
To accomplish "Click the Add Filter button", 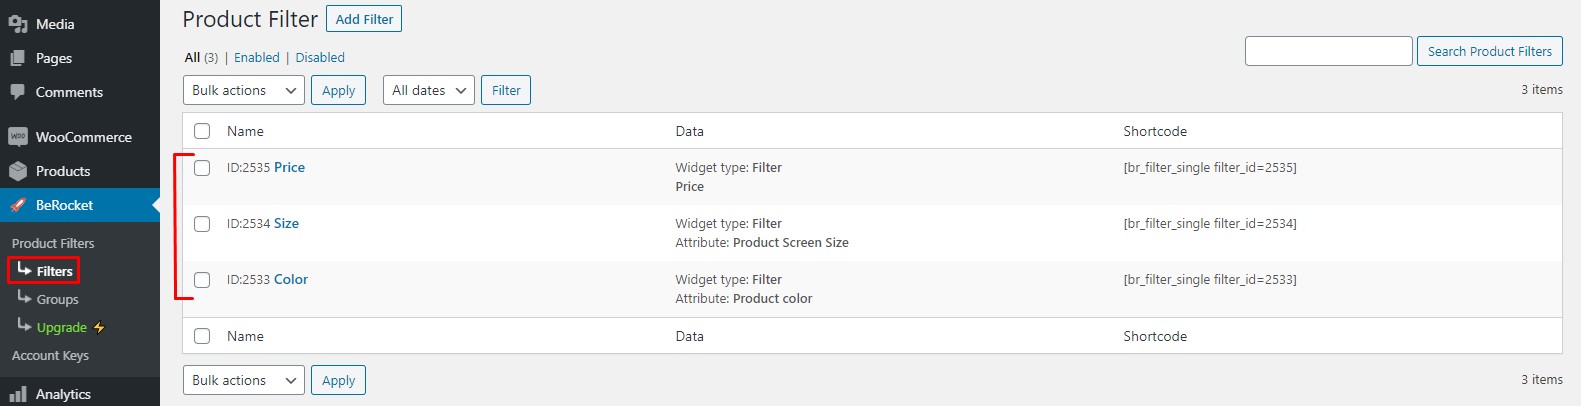I will coord(364,19).
